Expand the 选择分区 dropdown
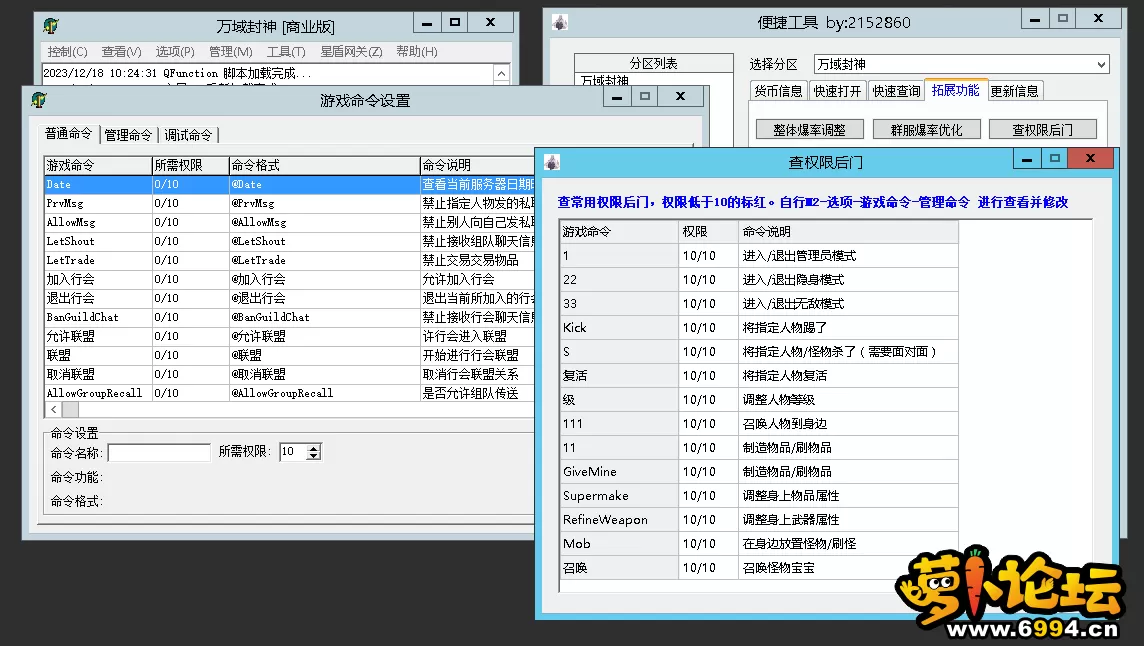The height and width of the screenshot is (646, 1144). click(1101, 64)
